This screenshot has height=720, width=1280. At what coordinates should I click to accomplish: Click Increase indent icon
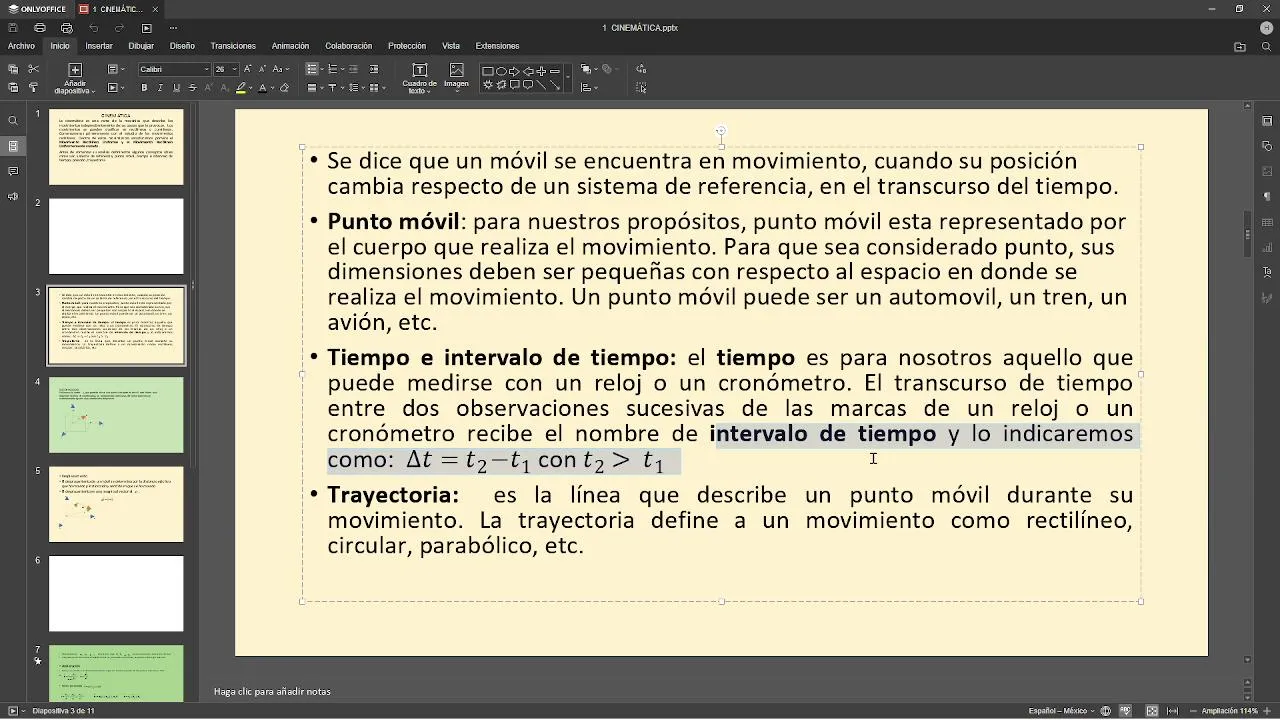coord(374,69)
